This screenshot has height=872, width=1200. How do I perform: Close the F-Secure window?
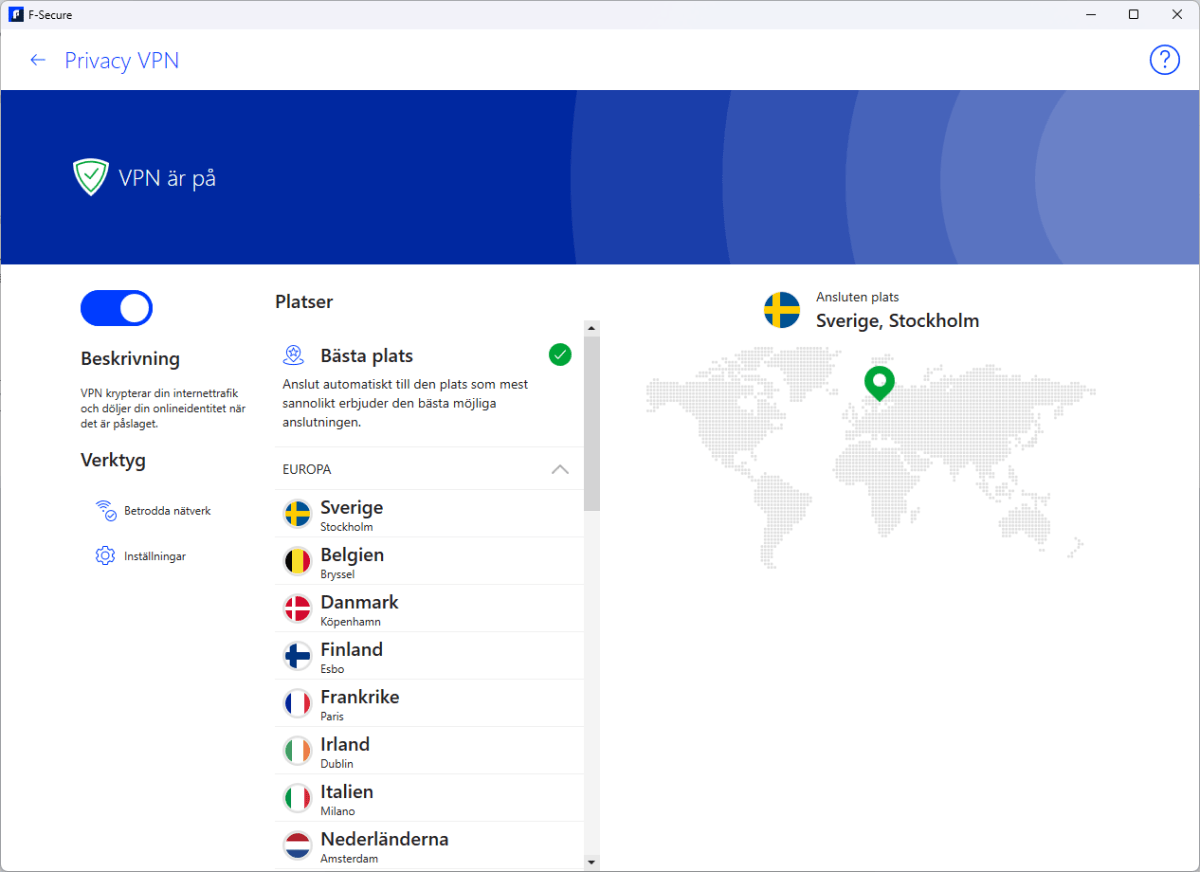click(1178, 14)
